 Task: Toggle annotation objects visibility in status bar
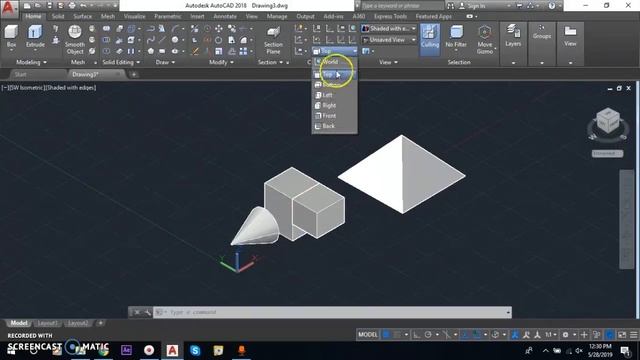tap(515, 335)
